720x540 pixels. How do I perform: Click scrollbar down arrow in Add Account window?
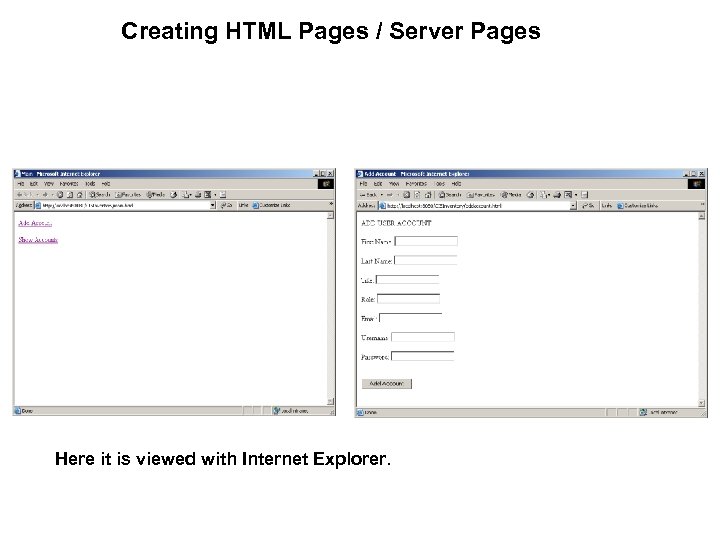(x=701, y=403)
